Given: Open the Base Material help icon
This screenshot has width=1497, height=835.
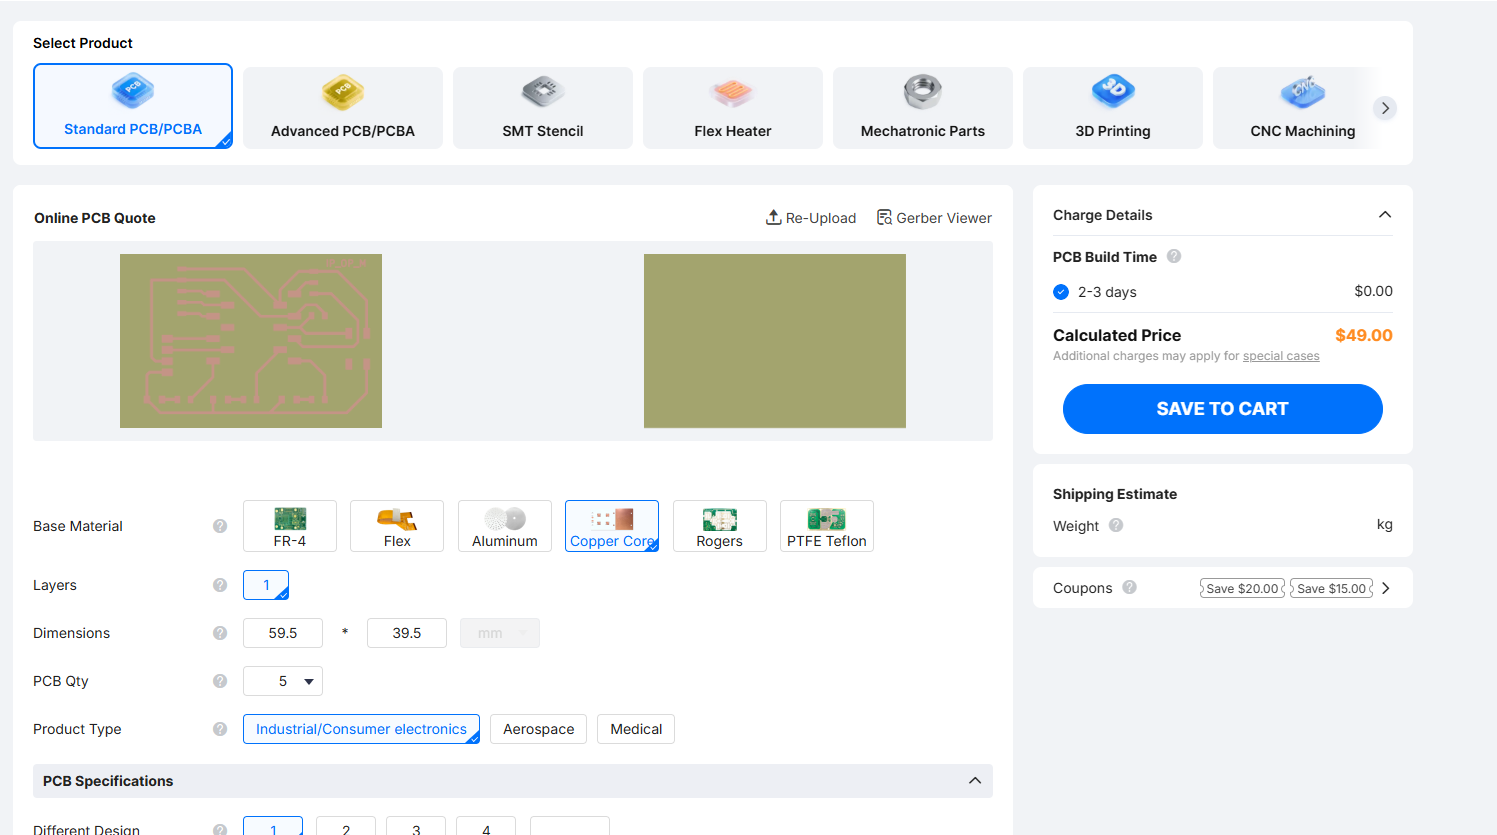Looking at the screenshot, I should 220,526.
